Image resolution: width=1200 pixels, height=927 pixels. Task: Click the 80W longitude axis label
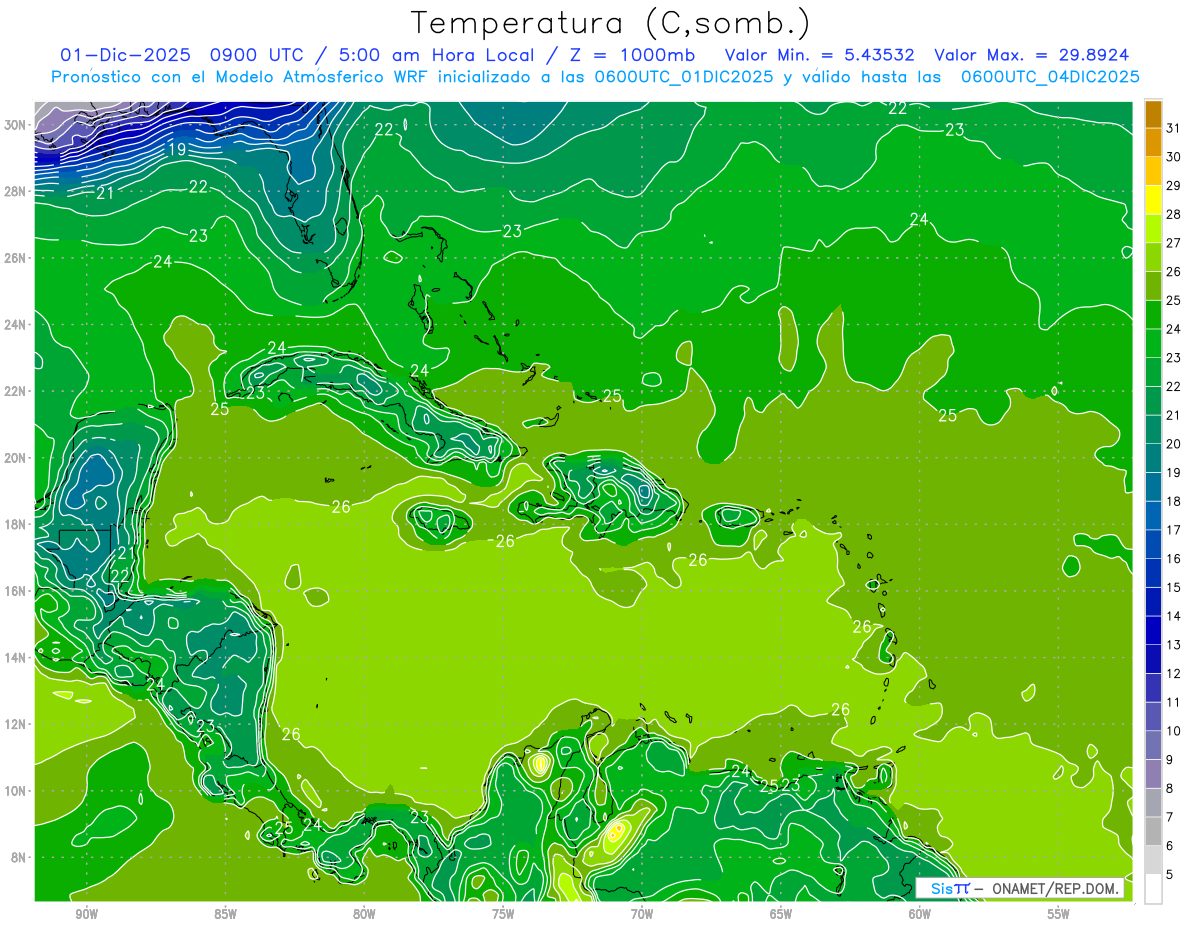364,914
